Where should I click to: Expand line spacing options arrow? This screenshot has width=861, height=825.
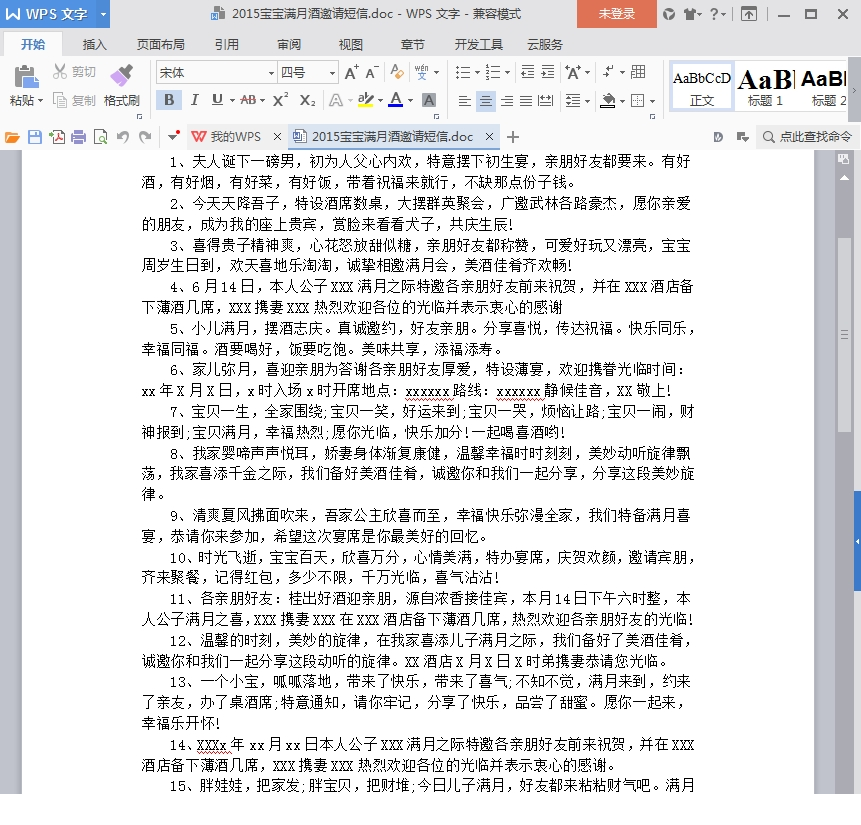pyautogui.click(x=588, y=101)
